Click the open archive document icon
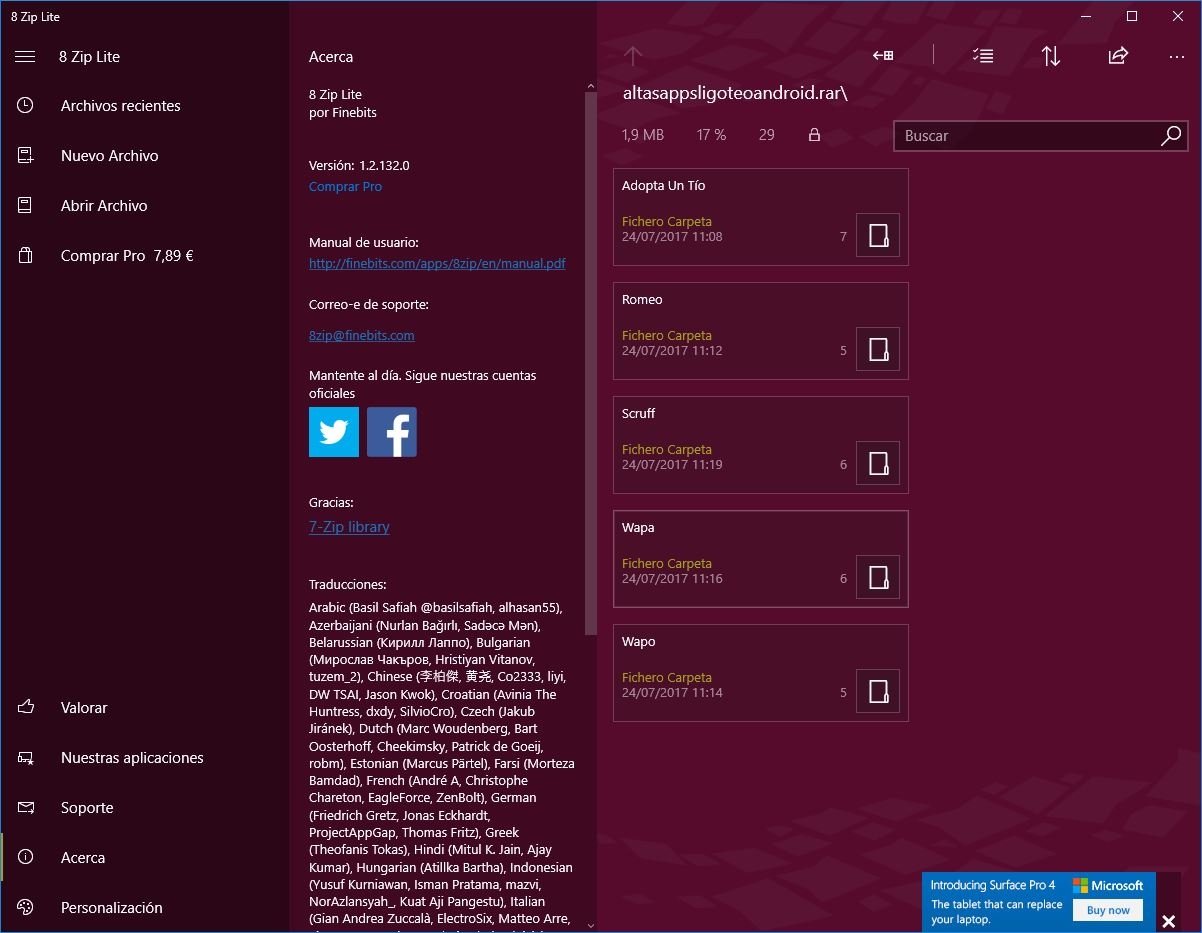The width and height of the screenshot is (1202, 933). pyautogui.click(x=26, y=205)
